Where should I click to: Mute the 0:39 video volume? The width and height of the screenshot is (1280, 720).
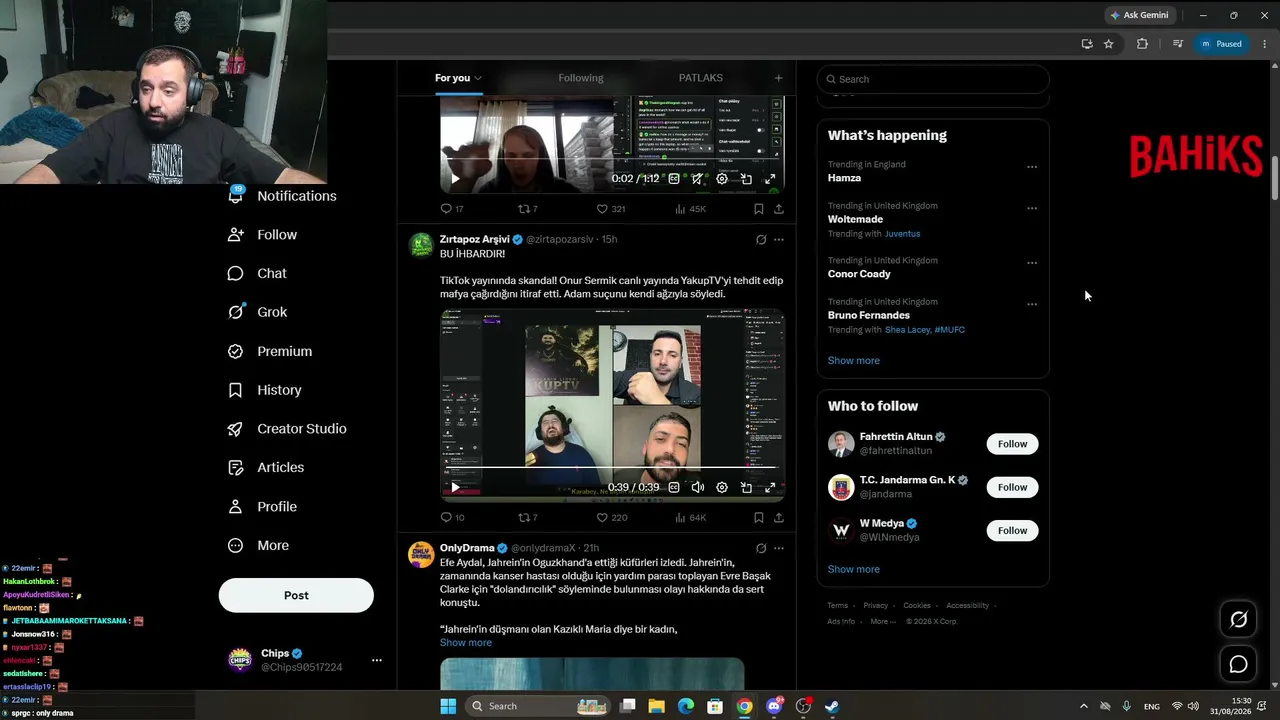(698, 487)
